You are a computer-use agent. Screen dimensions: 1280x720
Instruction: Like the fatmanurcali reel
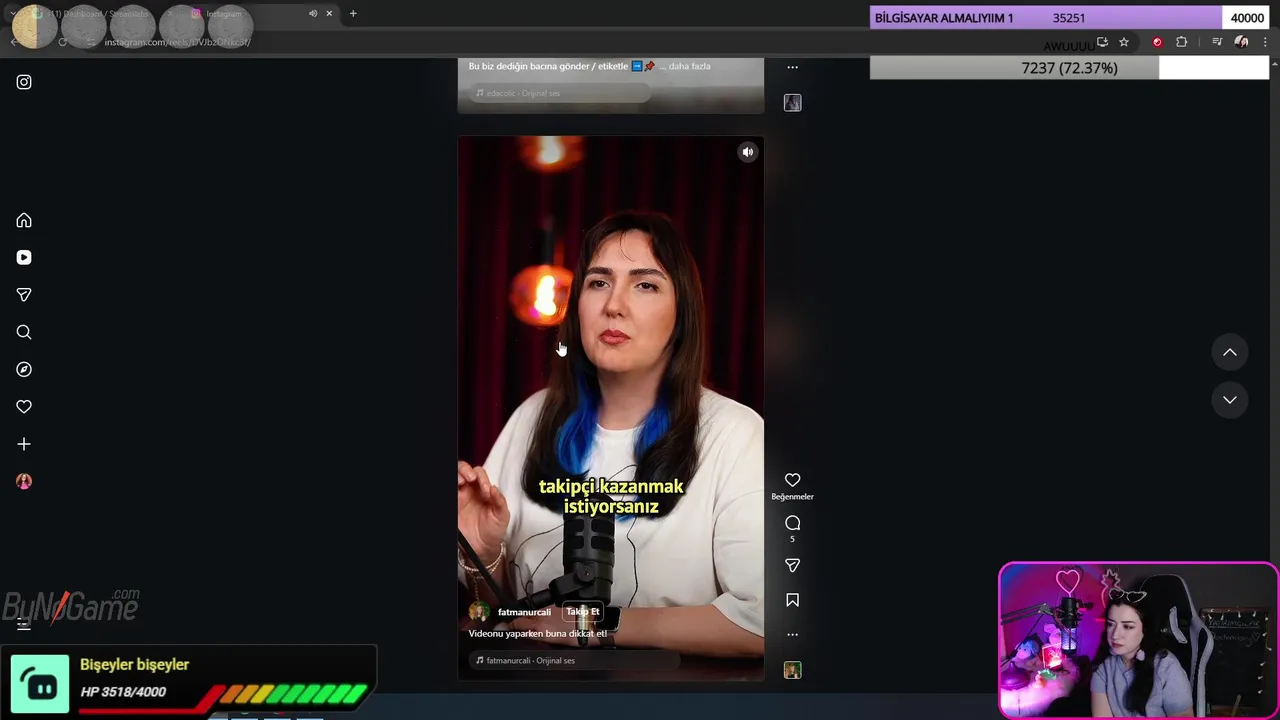[792, 480]
